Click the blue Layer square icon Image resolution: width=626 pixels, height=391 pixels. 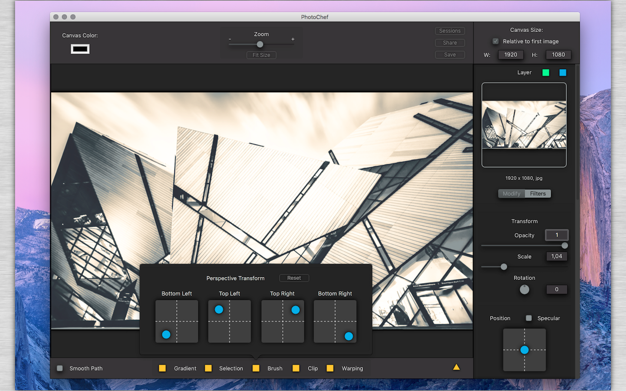[563, 72]
